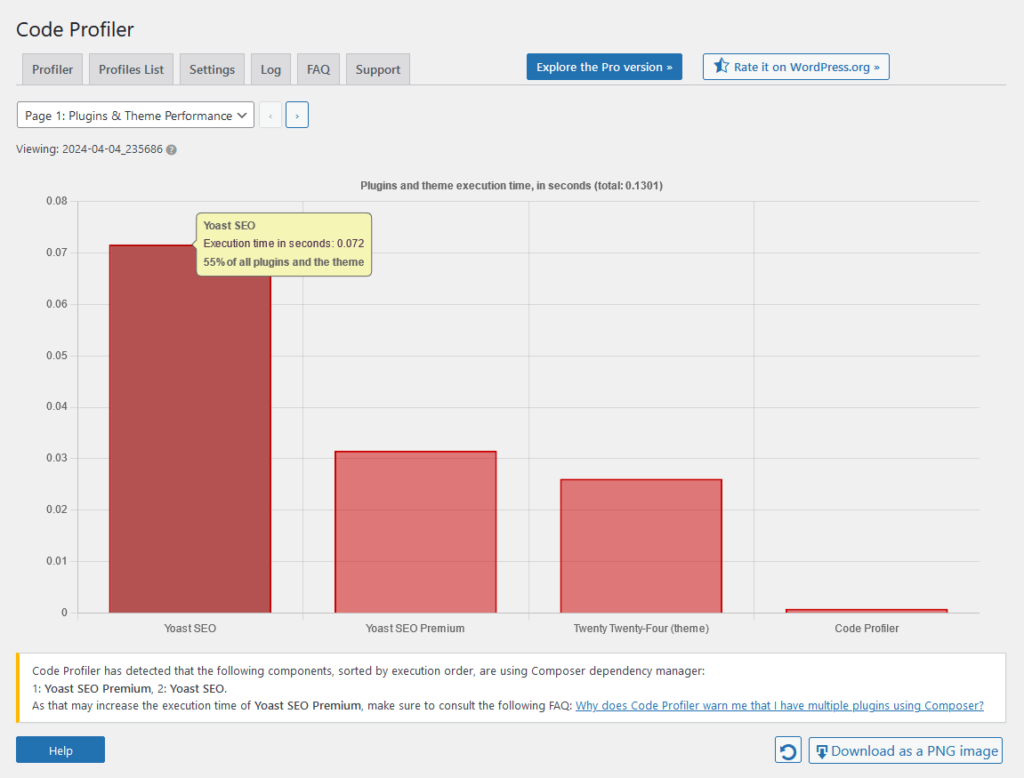Viewport: 1024px width, 778px height.
Task: Switch to the Log tab
Action: [270, 69]
